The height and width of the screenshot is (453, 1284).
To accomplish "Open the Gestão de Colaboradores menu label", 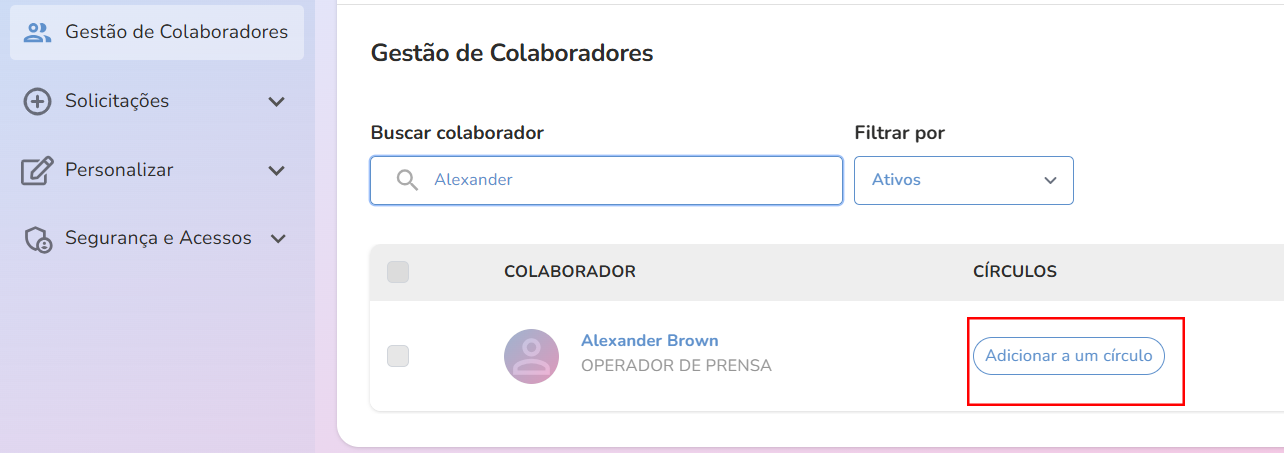I will point(176,32).
